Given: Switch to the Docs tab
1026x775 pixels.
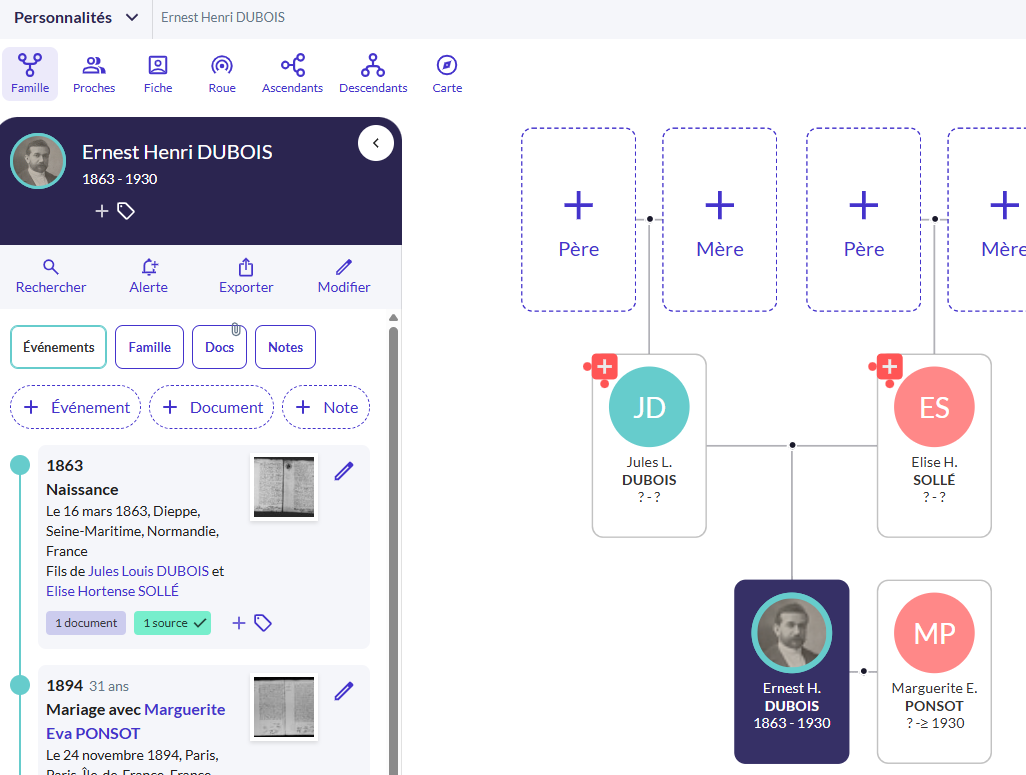Looking at the screenshot, I should tap(219, 347).
